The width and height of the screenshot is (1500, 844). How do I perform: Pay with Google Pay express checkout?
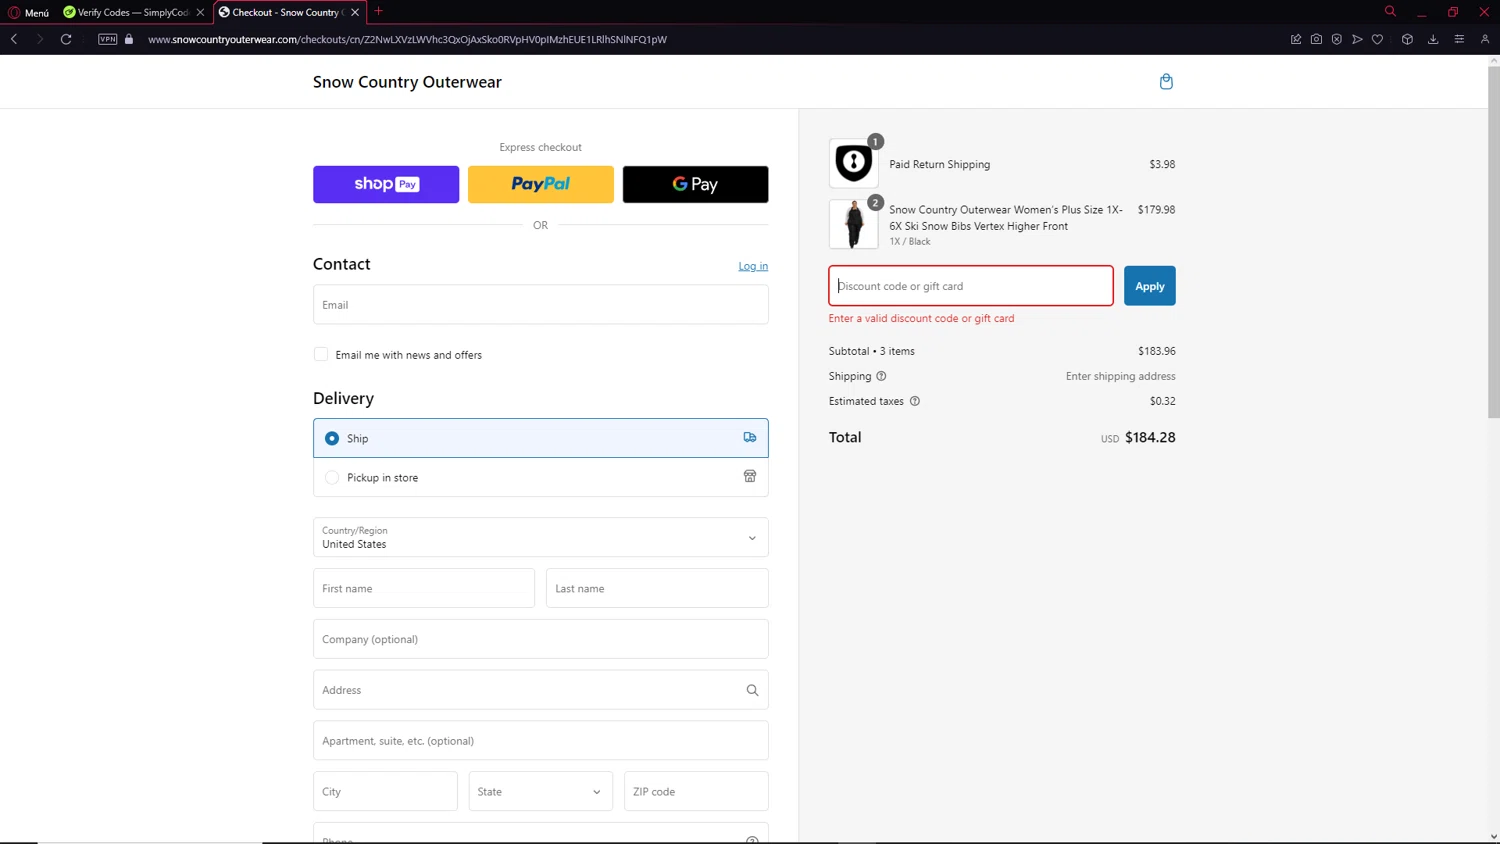click(695, 184)
